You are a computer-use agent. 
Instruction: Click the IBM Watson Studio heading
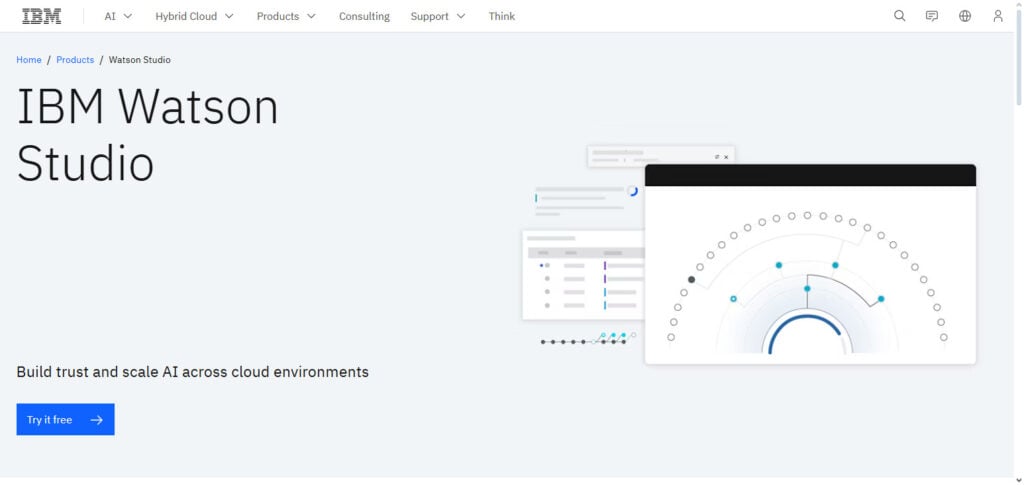click(148, 134)
